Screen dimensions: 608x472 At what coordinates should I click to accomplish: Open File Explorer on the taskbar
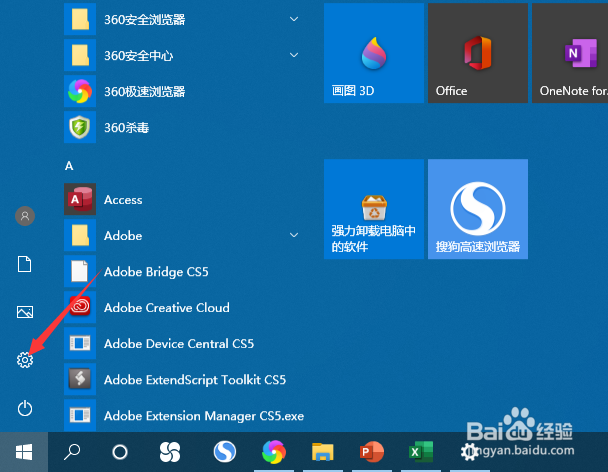[323, 452]
